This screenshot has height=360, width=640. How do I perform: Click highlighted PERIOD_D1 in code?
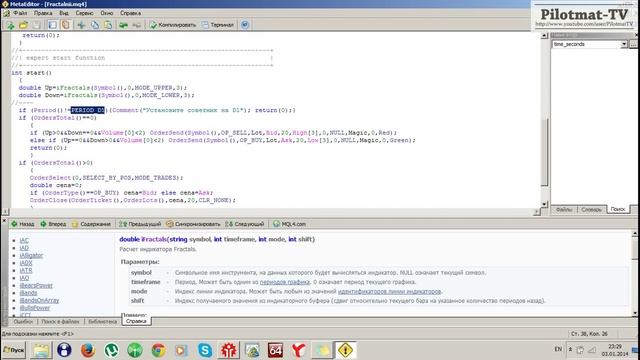[x=88, y=110]
